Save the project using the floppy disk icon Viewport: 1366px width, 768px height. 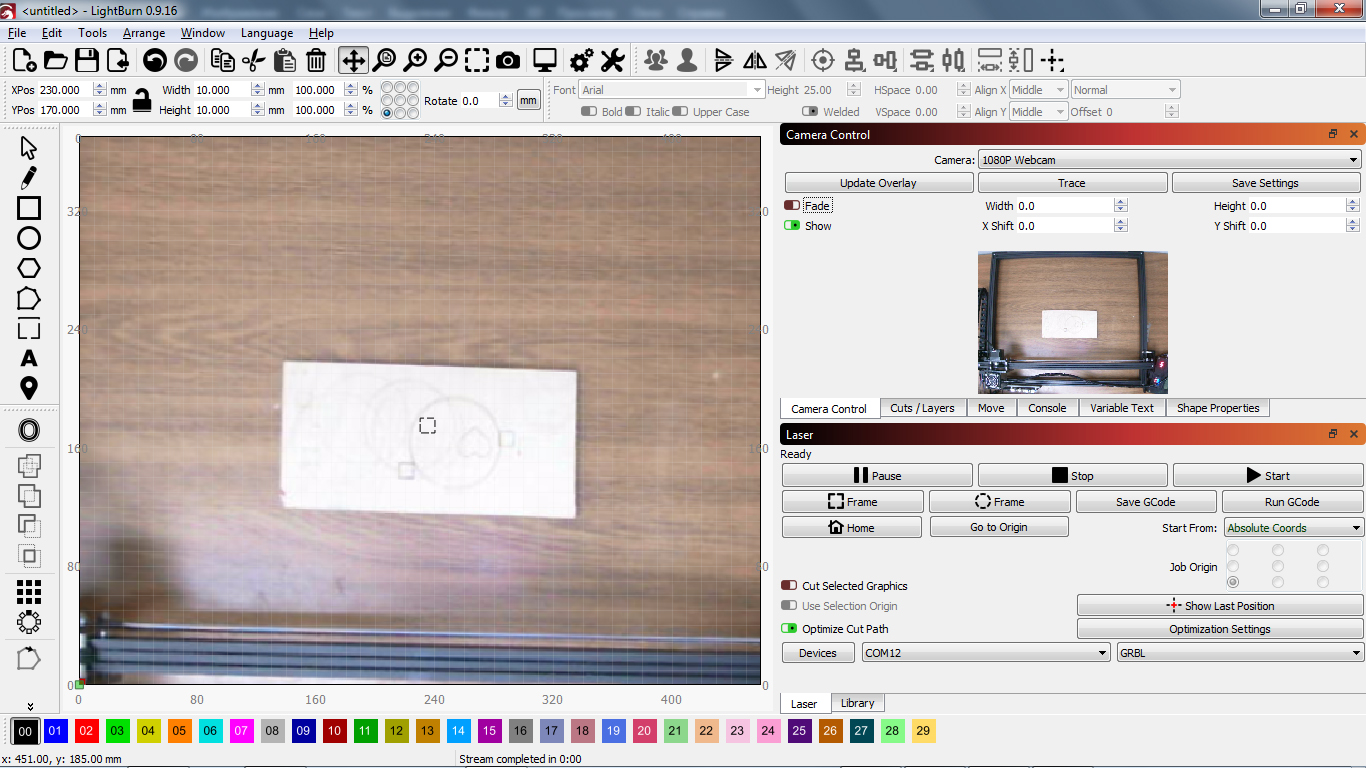coord(87,61)
